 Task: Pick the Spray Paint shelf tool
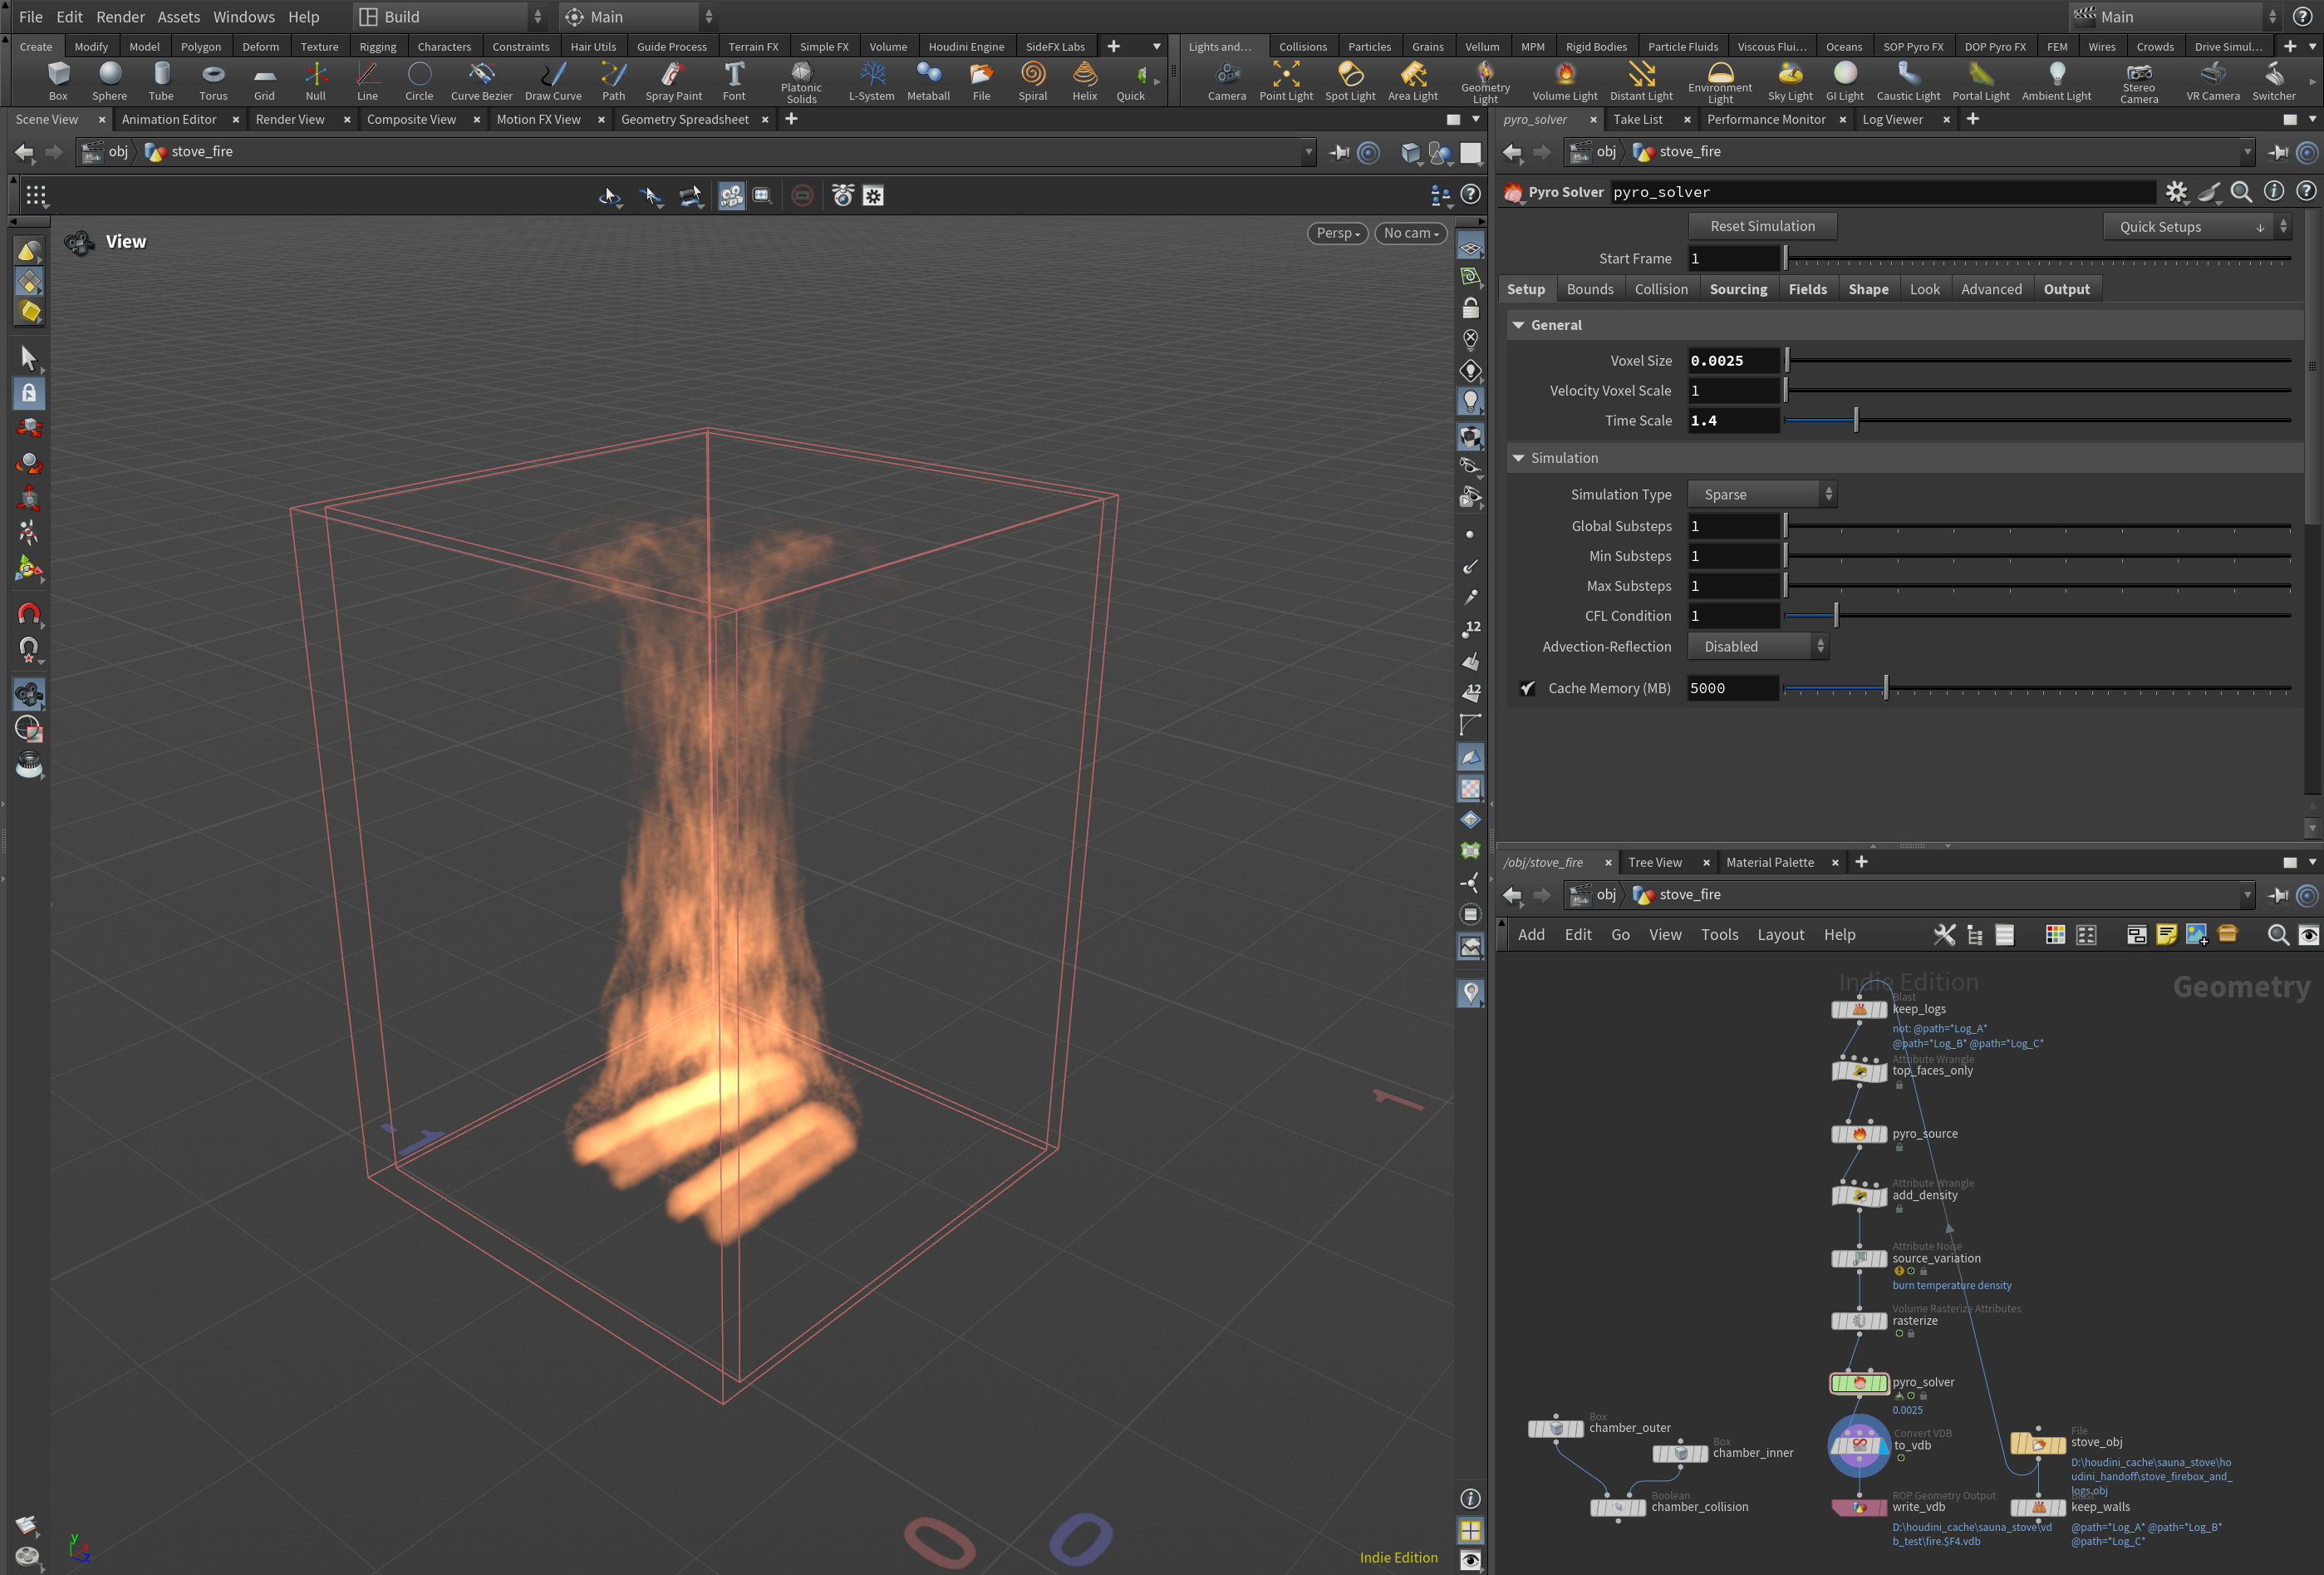(x=673, y=81)
